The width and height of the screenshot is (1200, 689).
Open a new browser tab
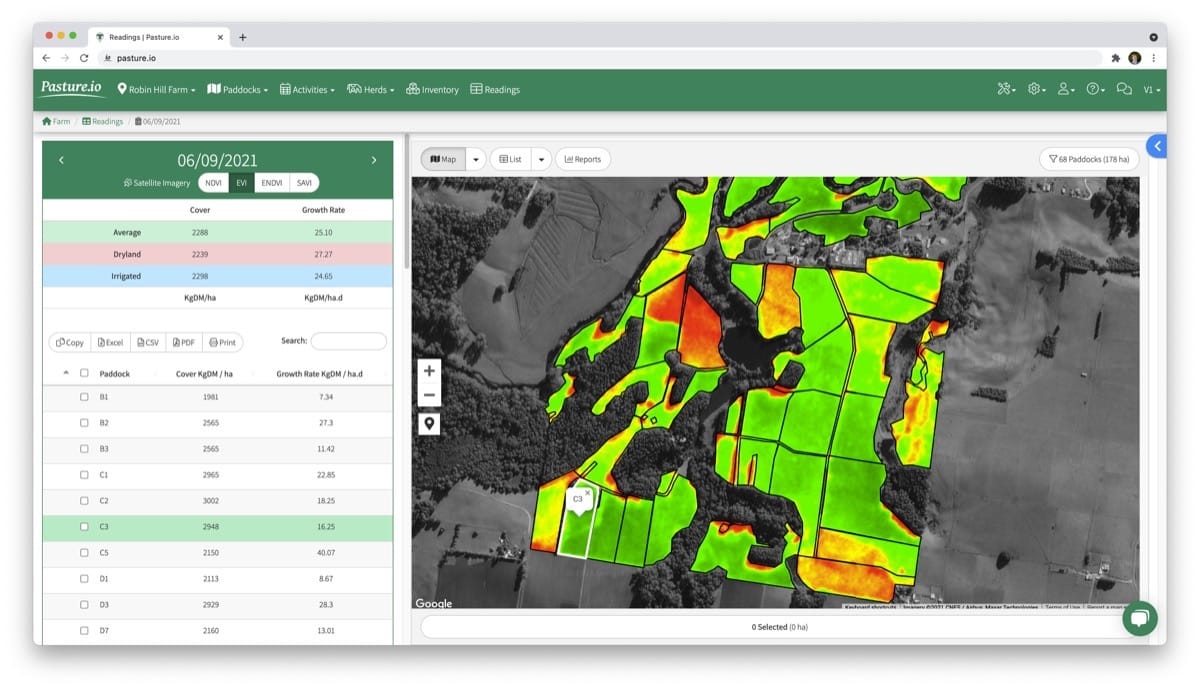click(242, 37)
